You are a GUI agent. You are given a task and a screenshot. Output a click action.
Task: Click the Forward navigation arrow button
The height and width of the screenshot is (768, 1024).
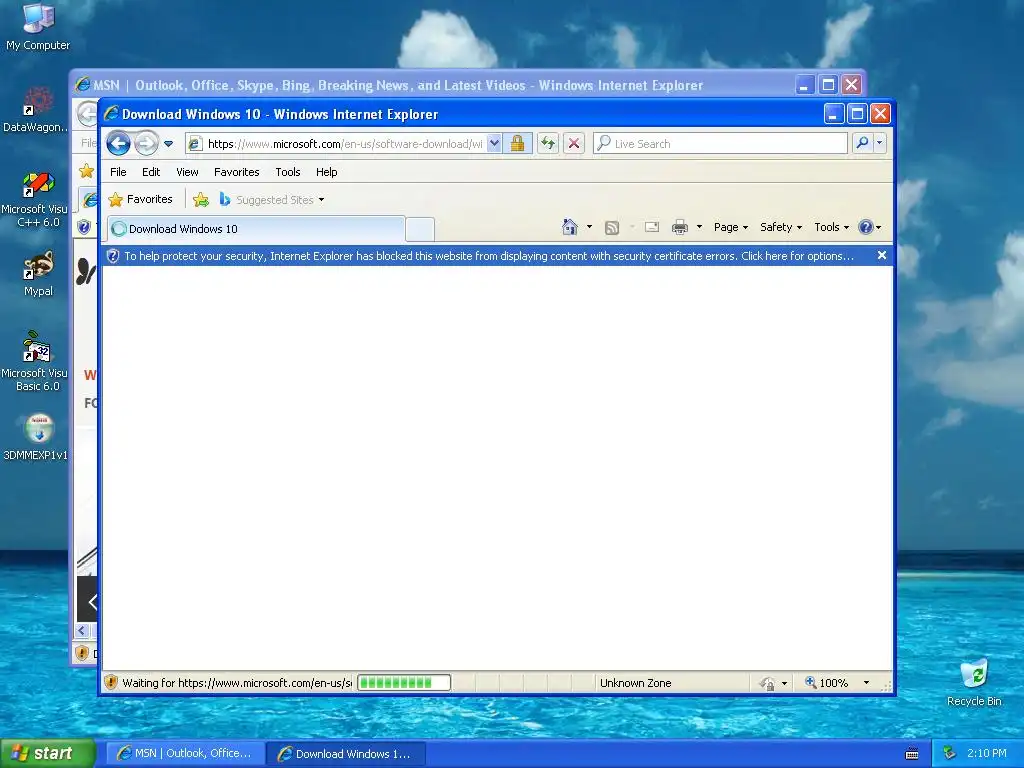(x=146, y=143)
